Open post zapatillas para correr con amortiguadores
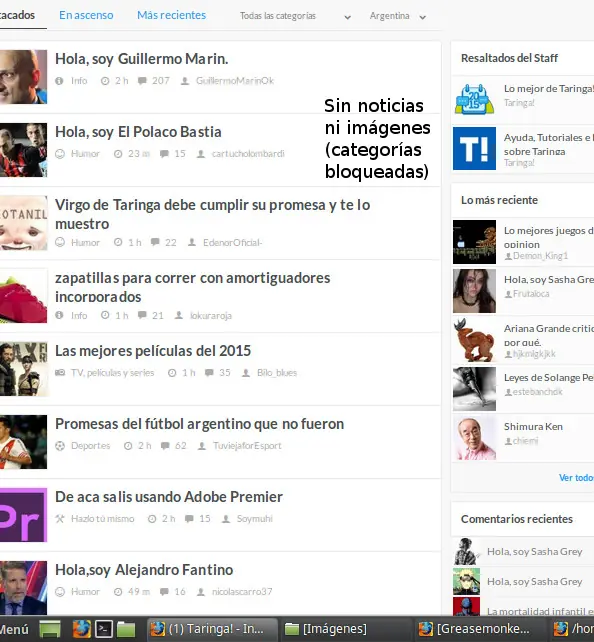 tap(193, 287)
